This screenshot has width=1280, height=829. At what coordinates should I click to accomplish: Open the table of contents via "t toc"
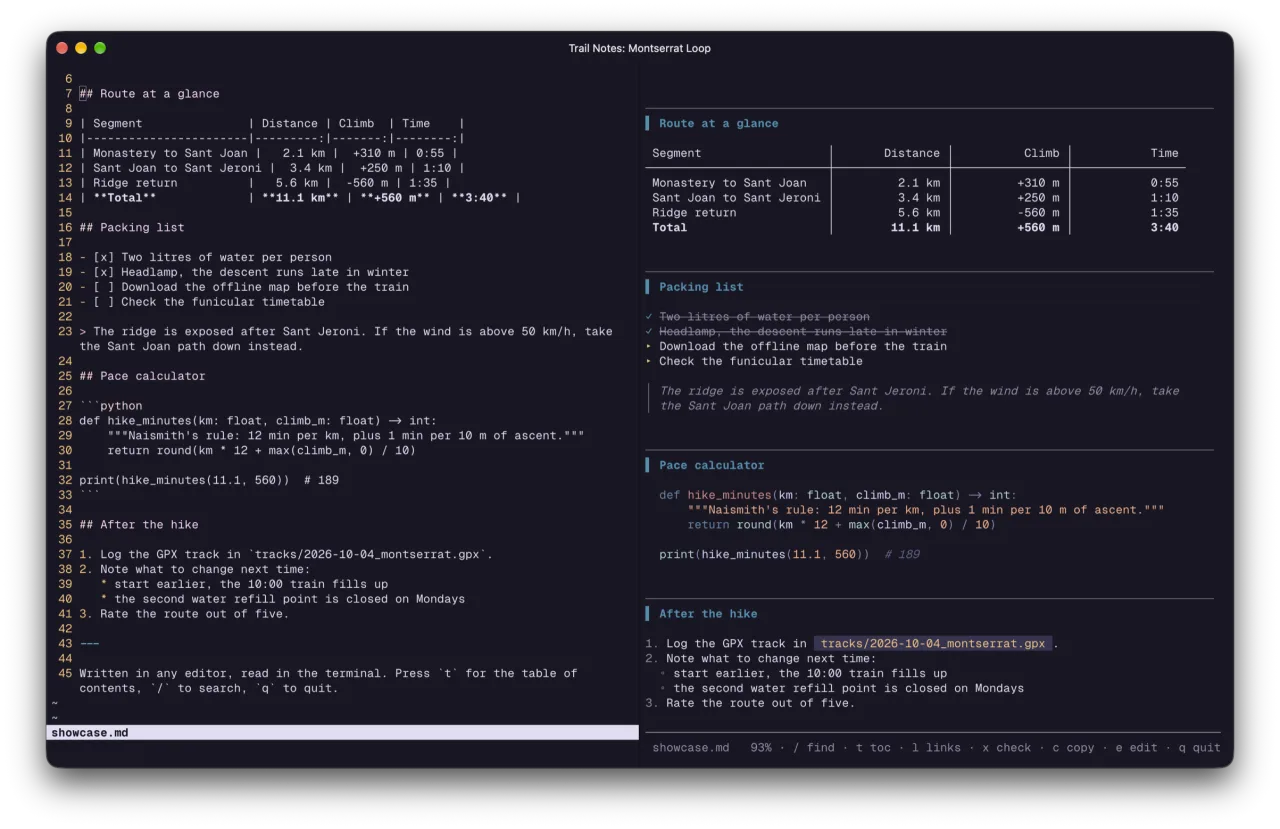click(x=873, y=748)
